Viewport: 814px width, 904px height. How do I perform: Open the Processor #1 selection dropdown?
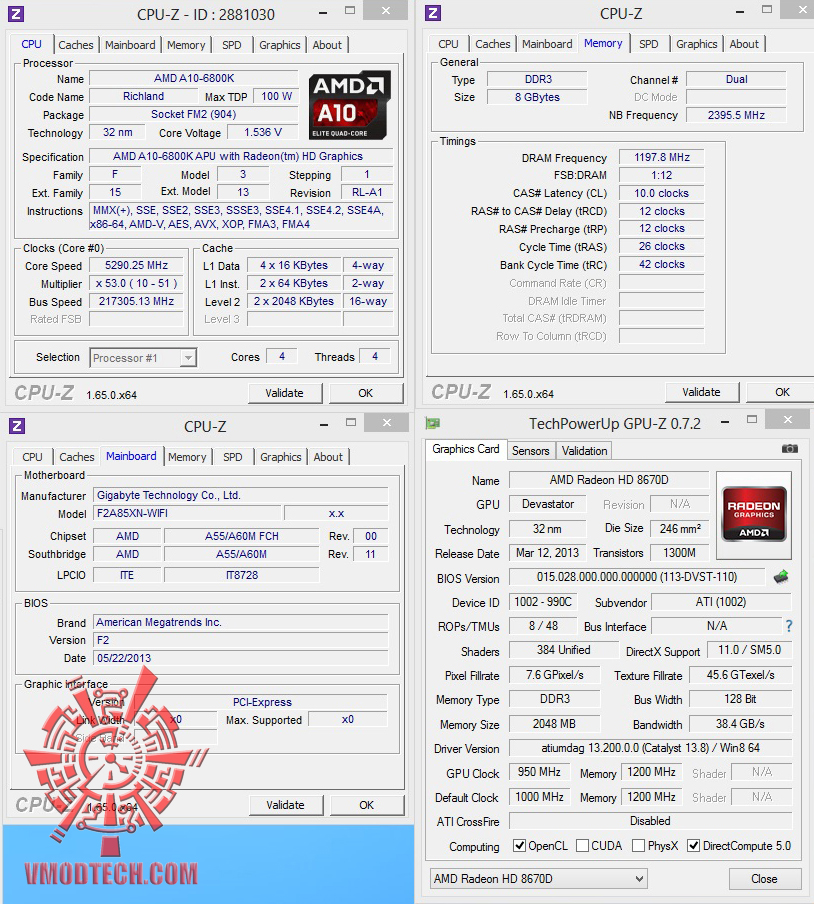point(143,358)
